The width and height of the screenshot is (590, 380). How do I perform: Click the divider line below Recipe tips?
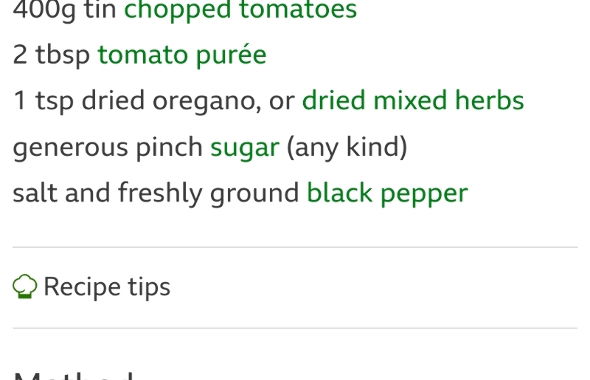pyautogui.click(x=295, y=328)
